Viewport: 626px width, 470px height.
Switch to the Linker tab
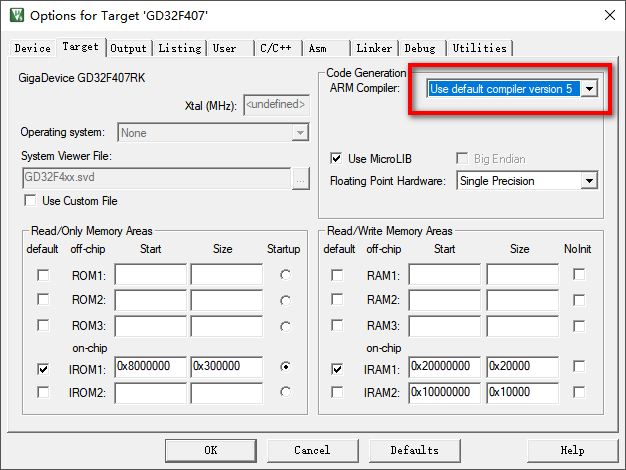(374, 48)
